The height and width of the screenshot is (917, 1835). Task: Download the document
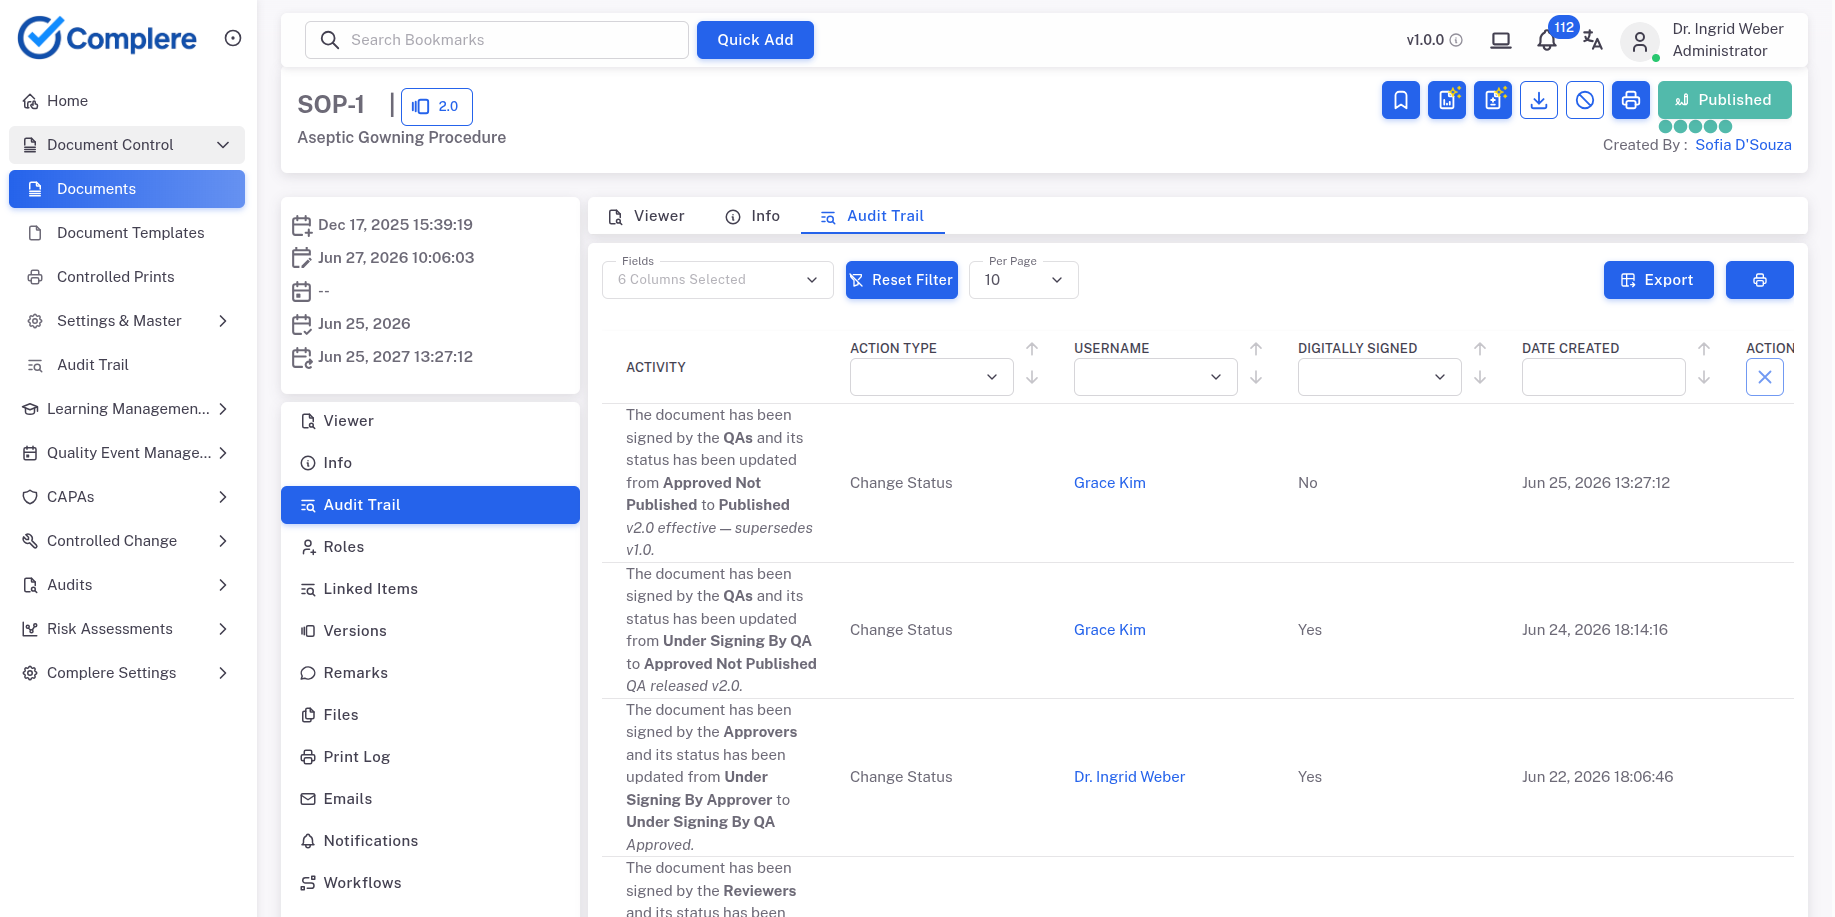coord(1539,100)
